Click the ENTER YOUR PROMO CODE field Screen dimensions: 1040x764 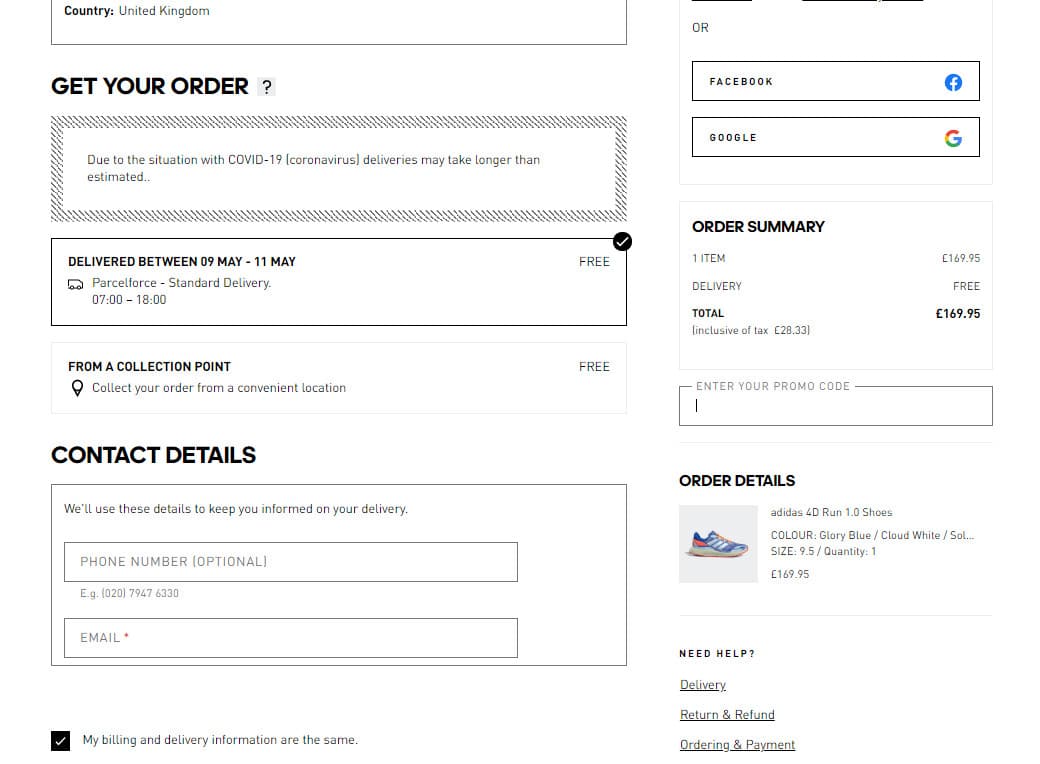coord(835,405)
